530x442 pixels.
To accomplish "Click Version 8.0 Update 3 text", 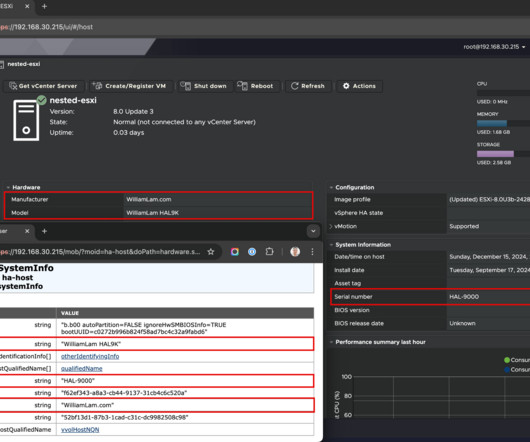I will pos(133,112).
